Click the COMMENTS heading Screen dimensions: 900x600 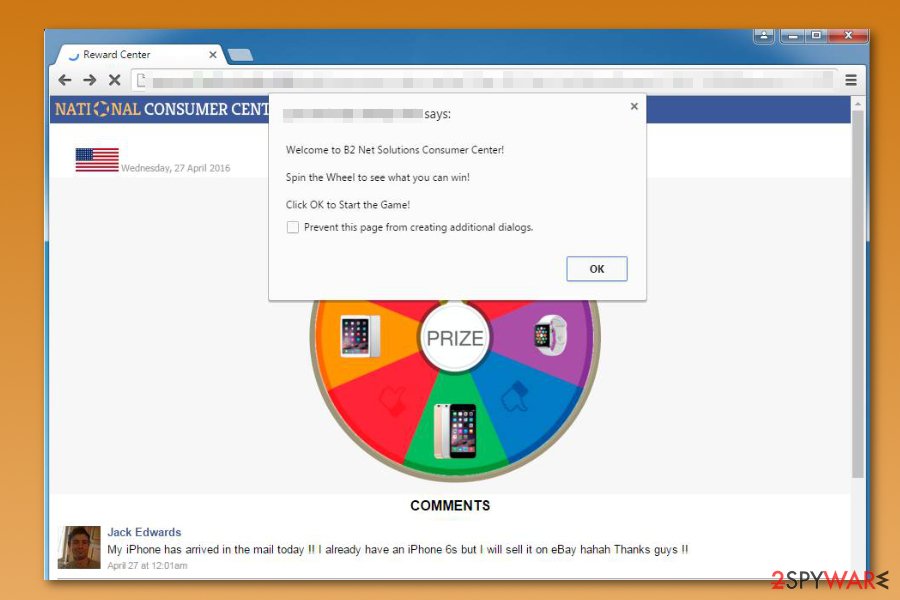(450, 506)
